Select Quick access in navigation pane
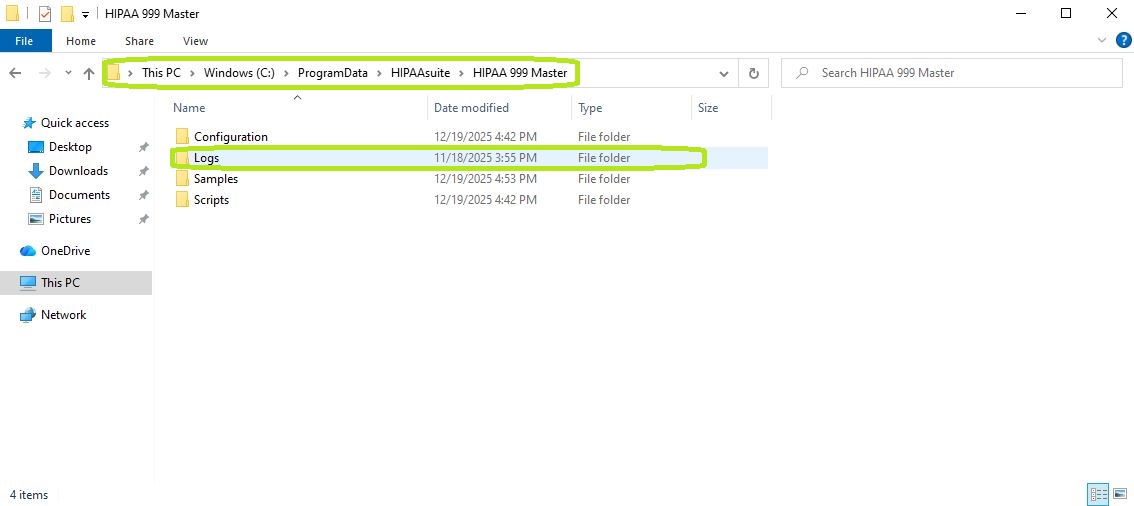The width and height of the screenshot is (1134, 506). point(74,123)
